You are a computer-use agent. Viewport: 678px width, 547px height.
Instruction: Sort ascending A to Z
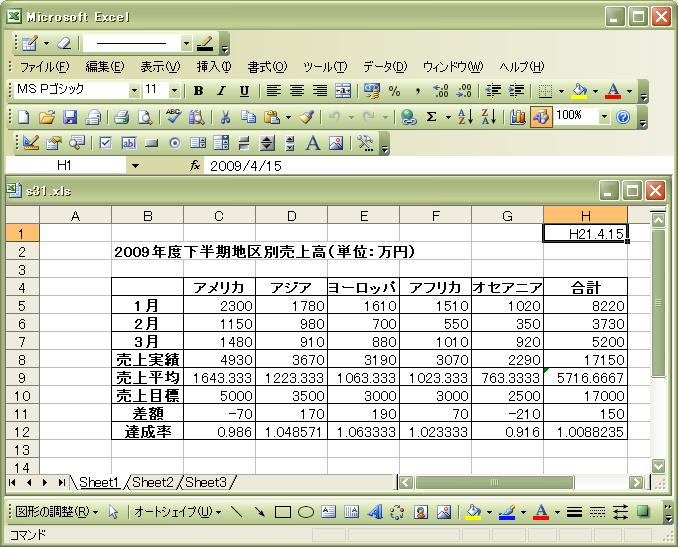(x=466, y=117)
